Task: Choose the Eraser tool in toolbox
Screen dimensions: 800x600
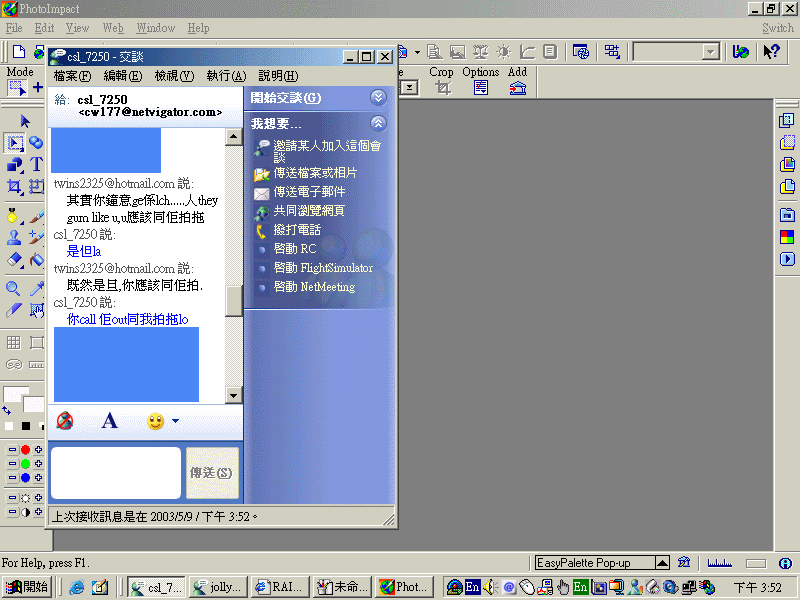Action: 15,260
